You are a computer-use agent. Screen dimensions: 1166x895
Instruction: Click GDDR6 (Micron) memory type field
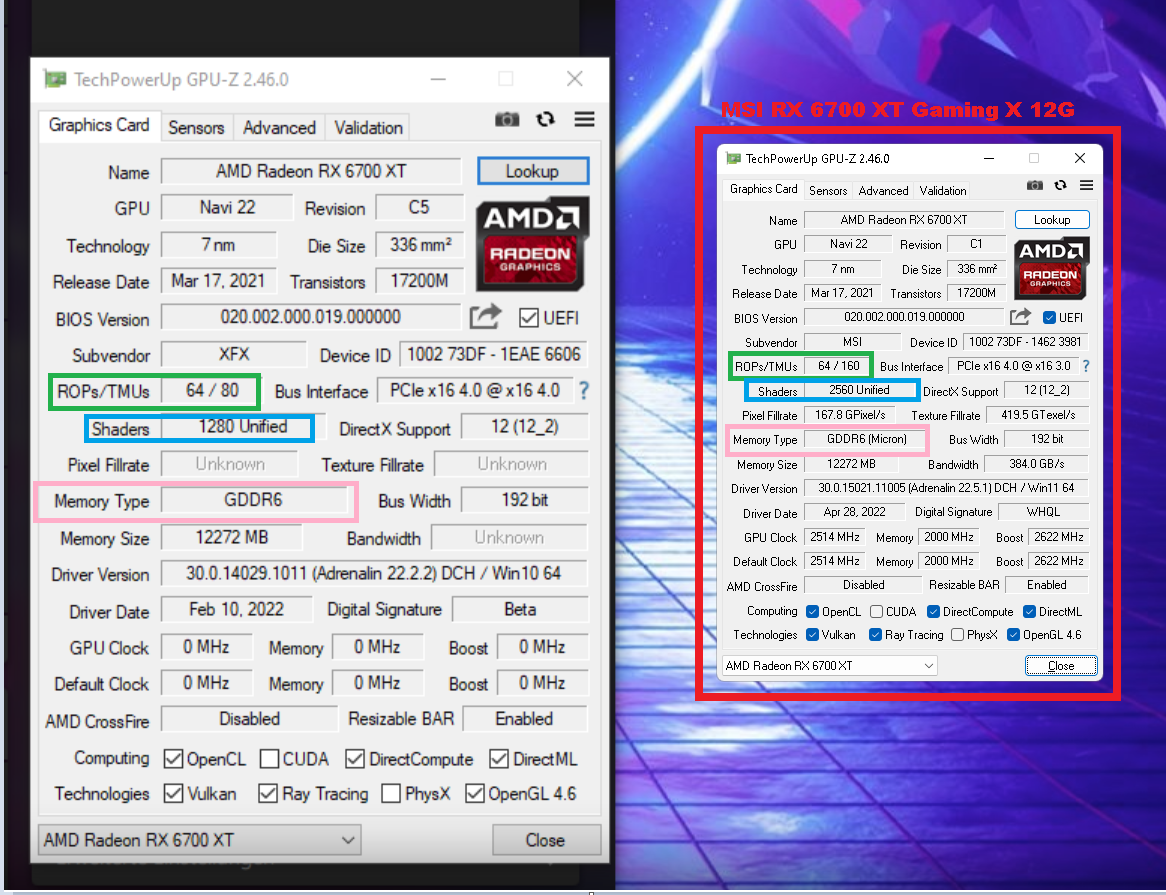pos(866,439)
